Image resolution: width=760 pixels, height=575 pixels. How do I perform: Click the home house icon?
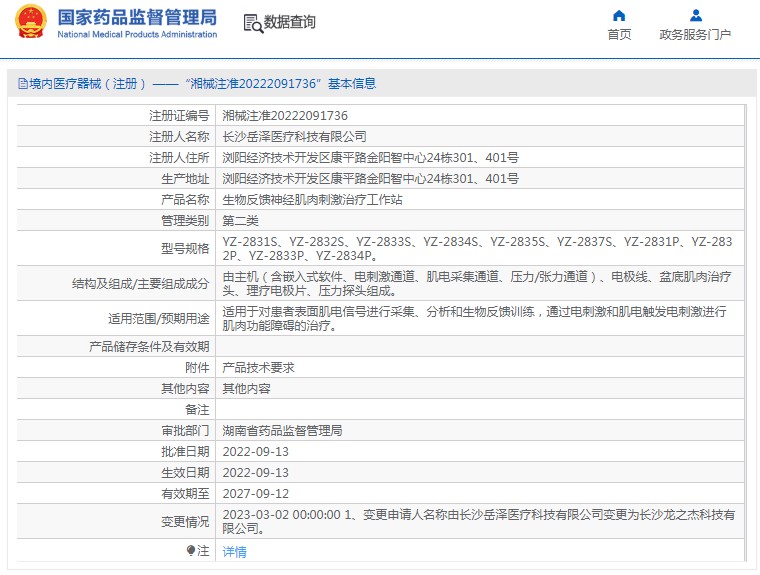click(619, 16)
